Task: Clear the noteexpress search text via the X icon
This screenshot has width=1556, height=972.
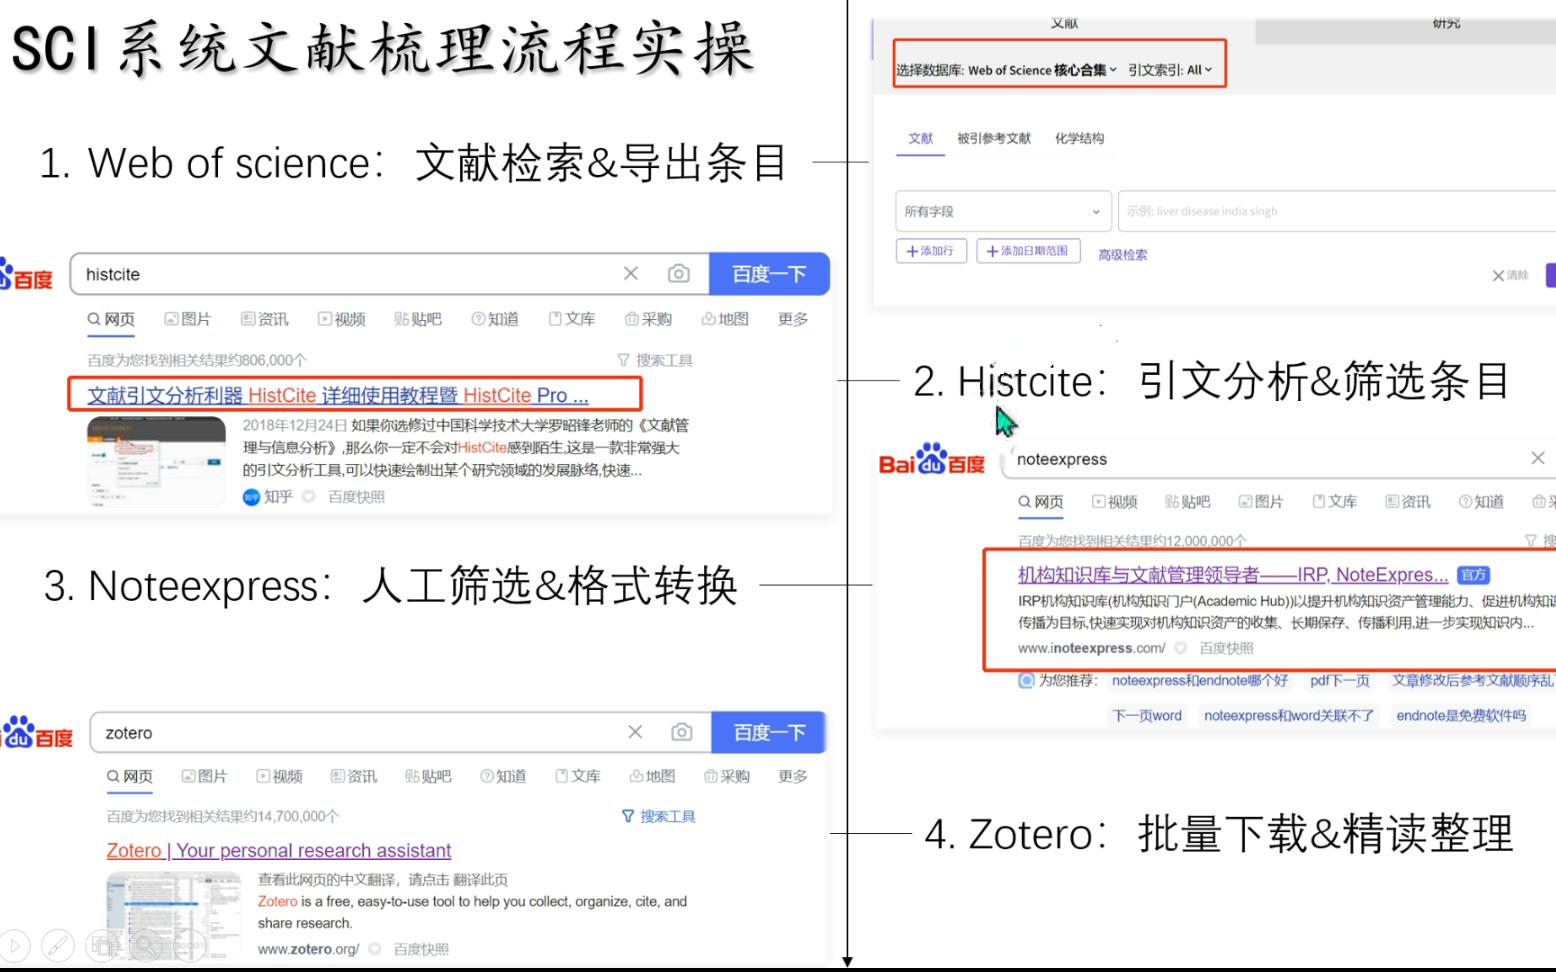Action: point(1537,458)
